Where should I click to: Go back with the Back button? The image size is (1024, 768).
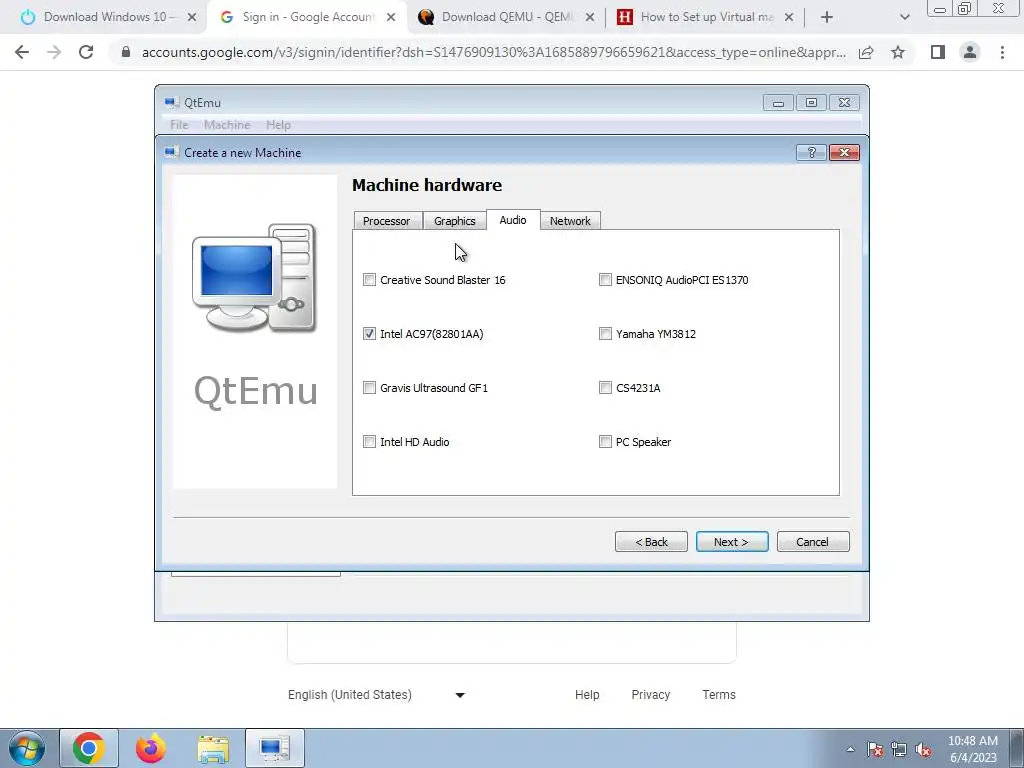(x=651, y=541)
